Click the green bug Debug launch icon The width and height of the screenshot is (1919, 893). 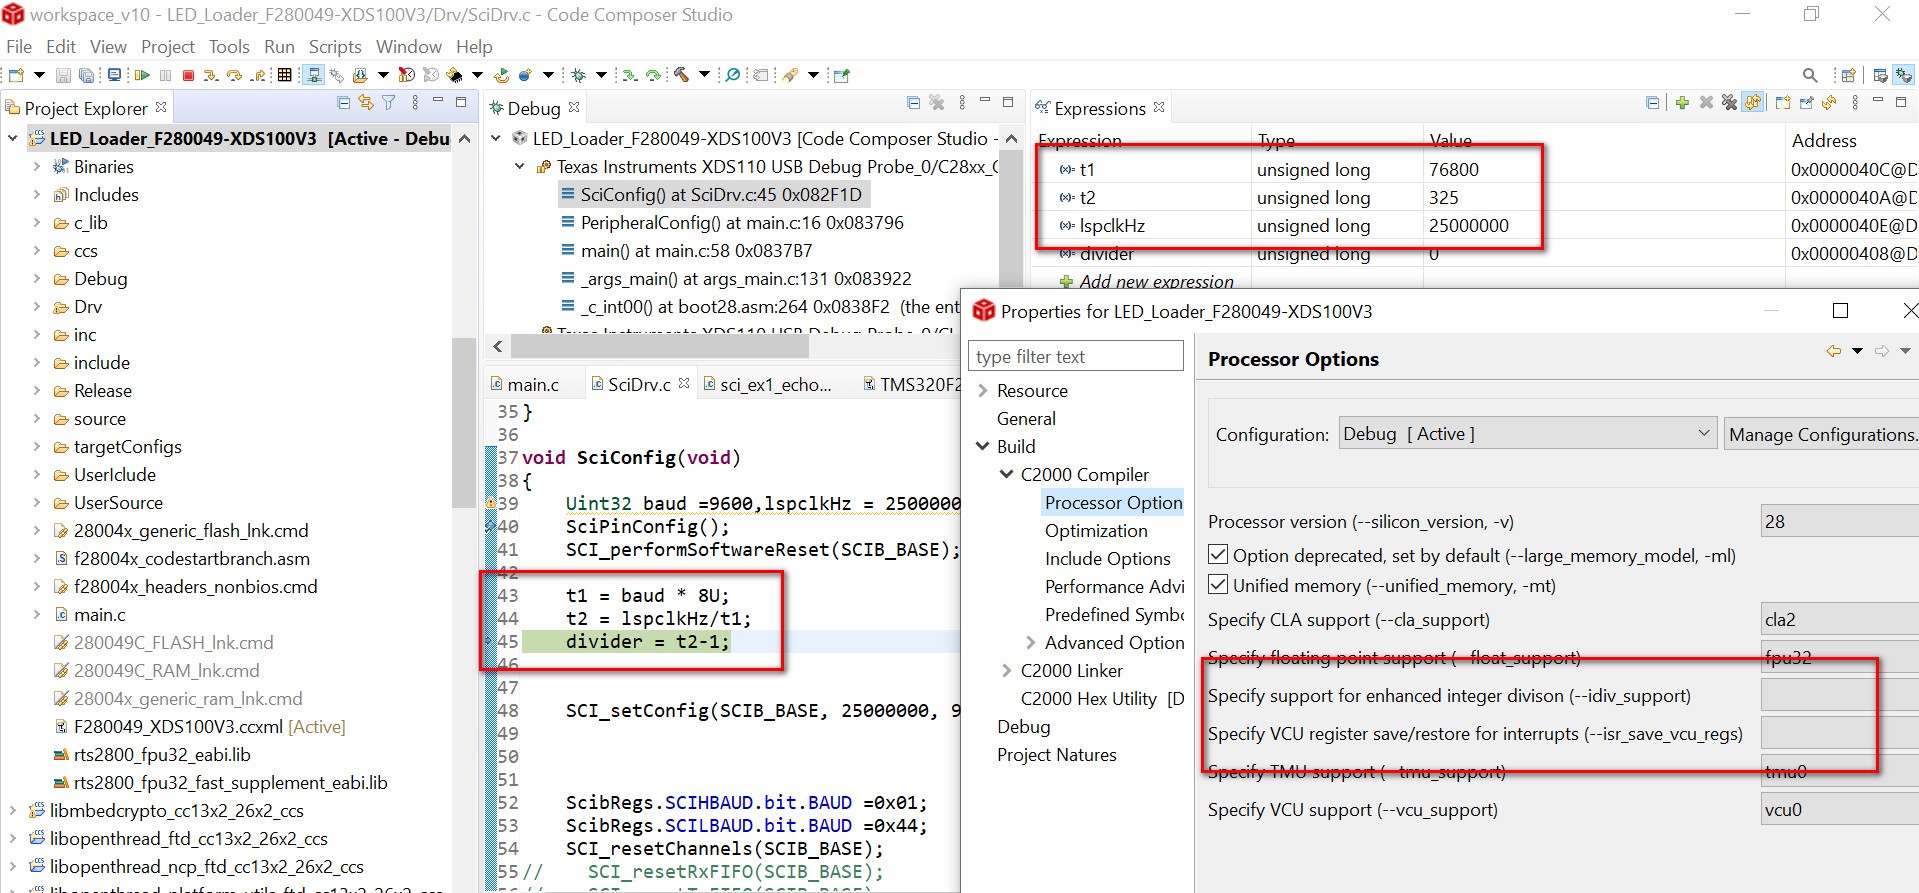pos(578,75)
